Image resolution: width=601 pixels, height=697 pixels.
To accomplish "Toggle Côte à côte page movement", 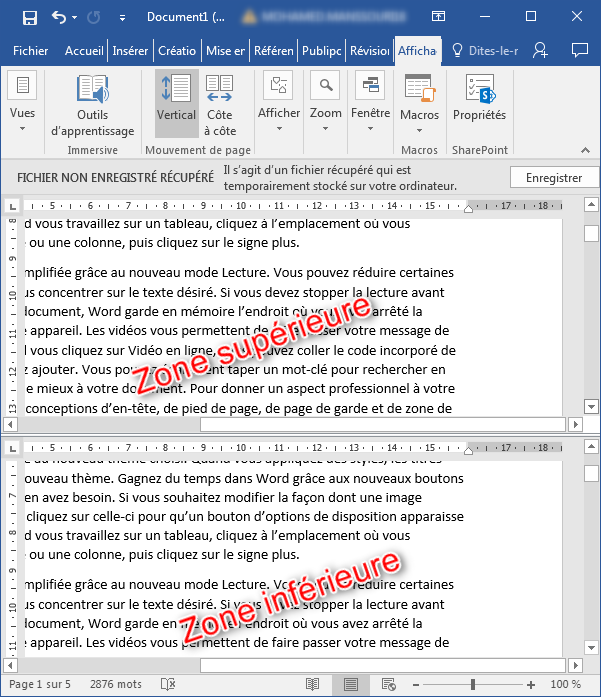I will click(x=220, y=106).
